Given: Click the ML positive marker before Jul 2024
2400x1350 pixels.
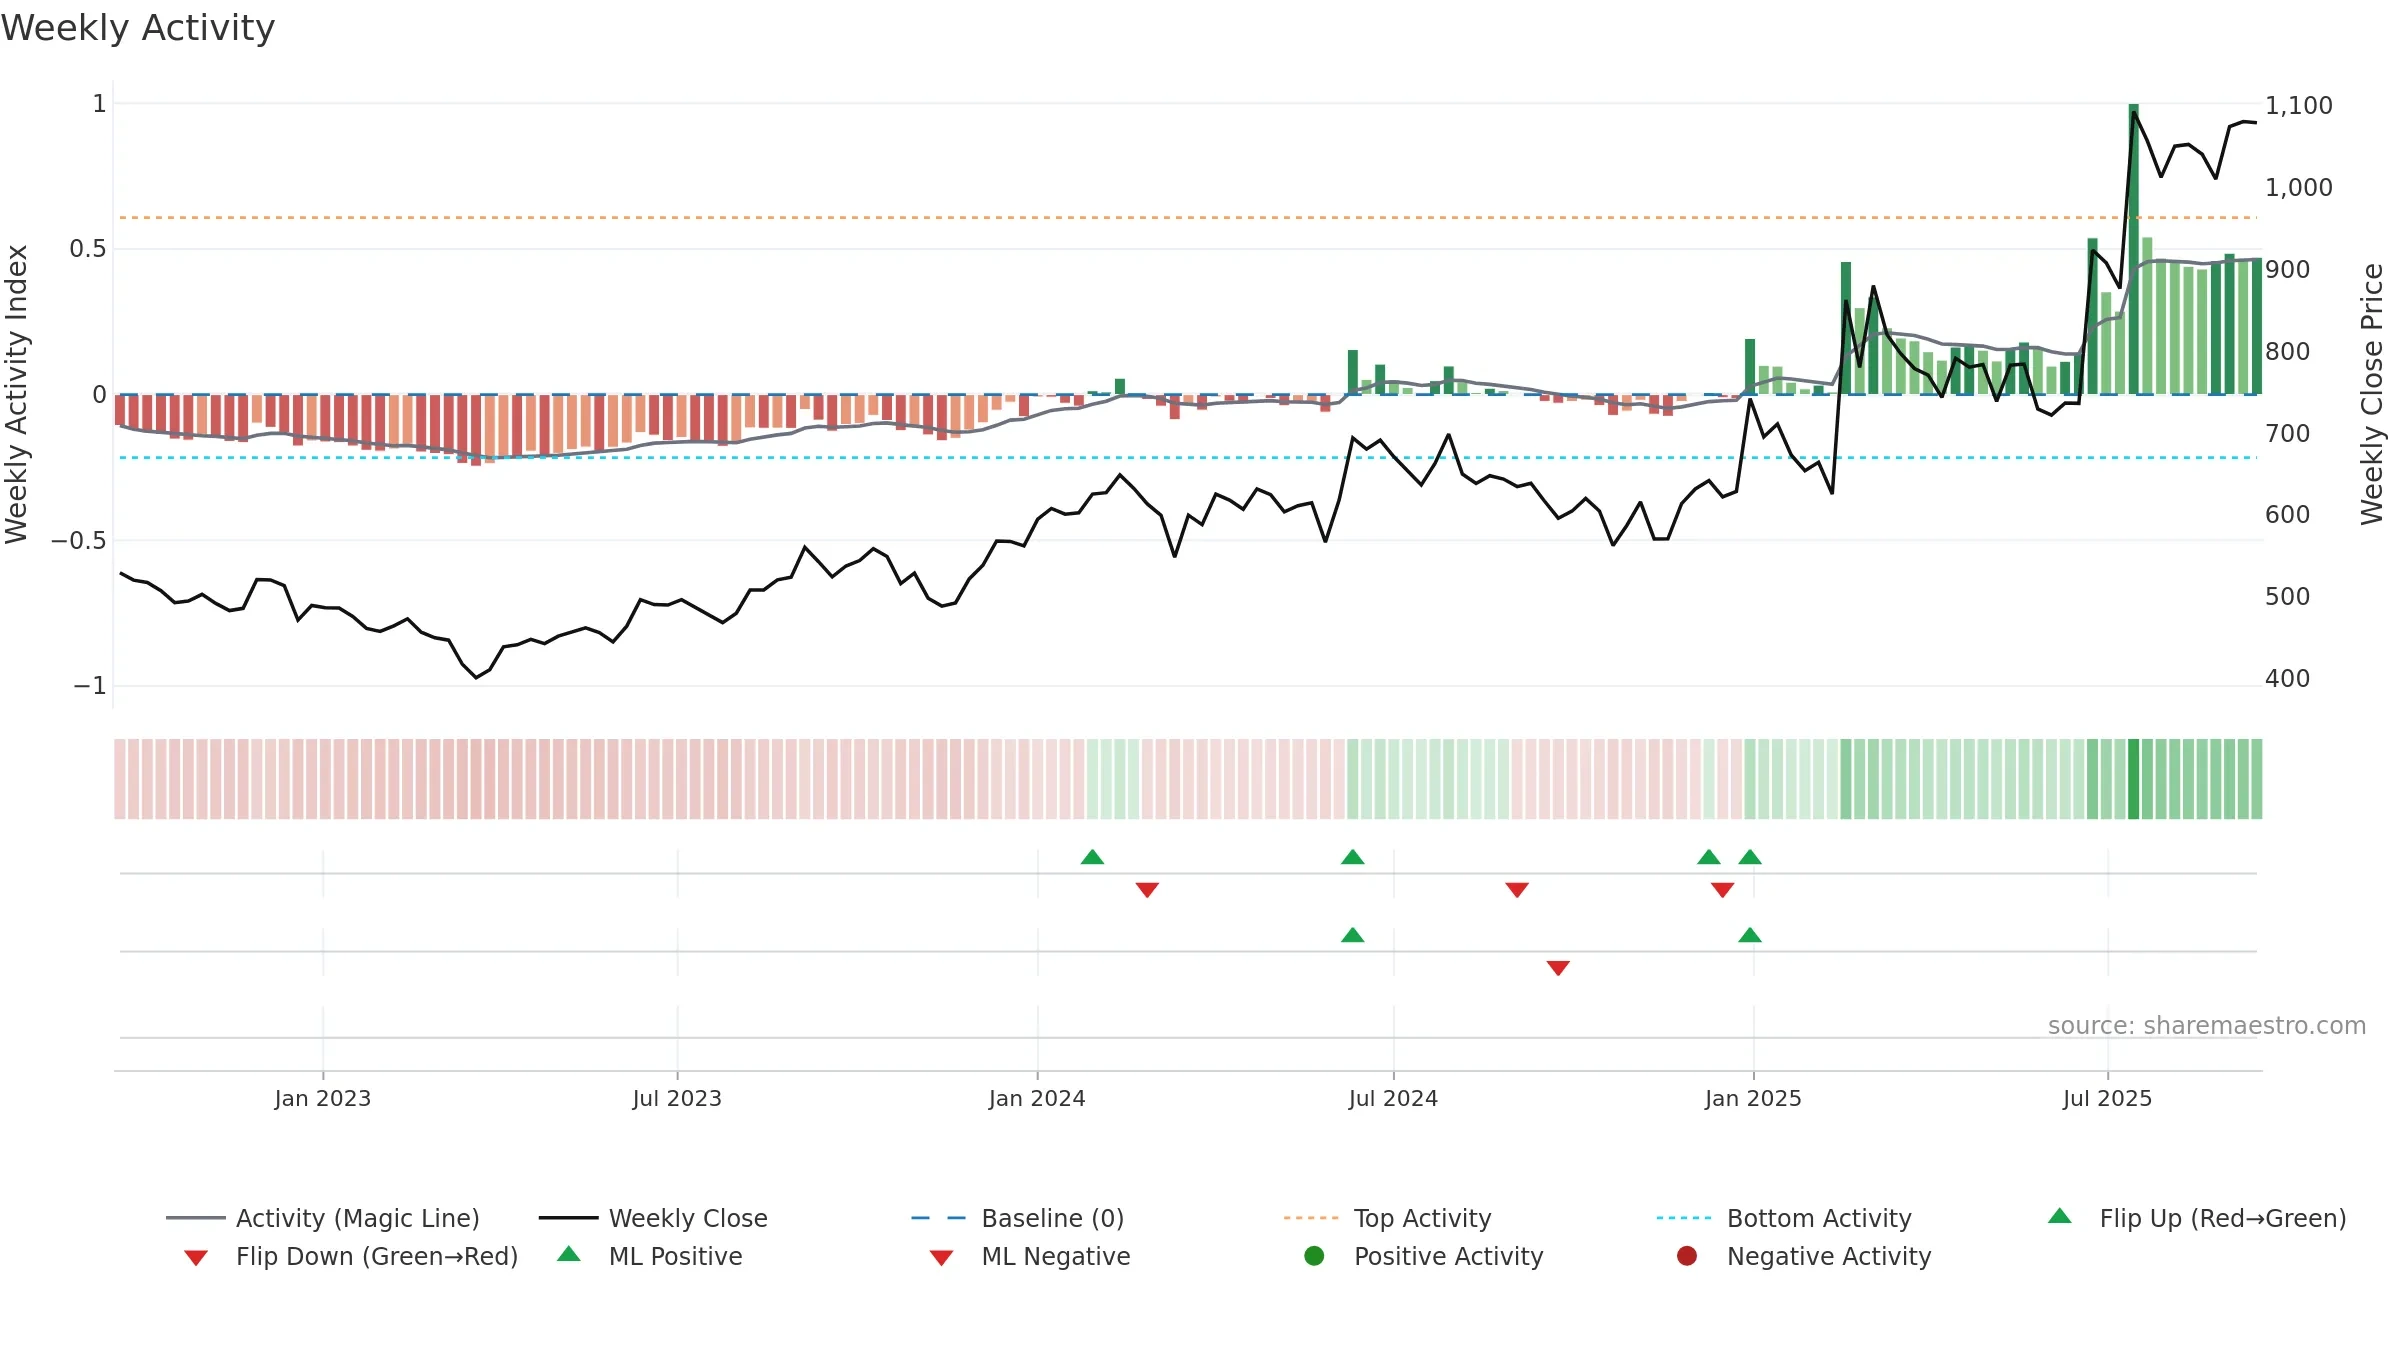Looking at the screenshot, I should click(x=1352, y=935).
